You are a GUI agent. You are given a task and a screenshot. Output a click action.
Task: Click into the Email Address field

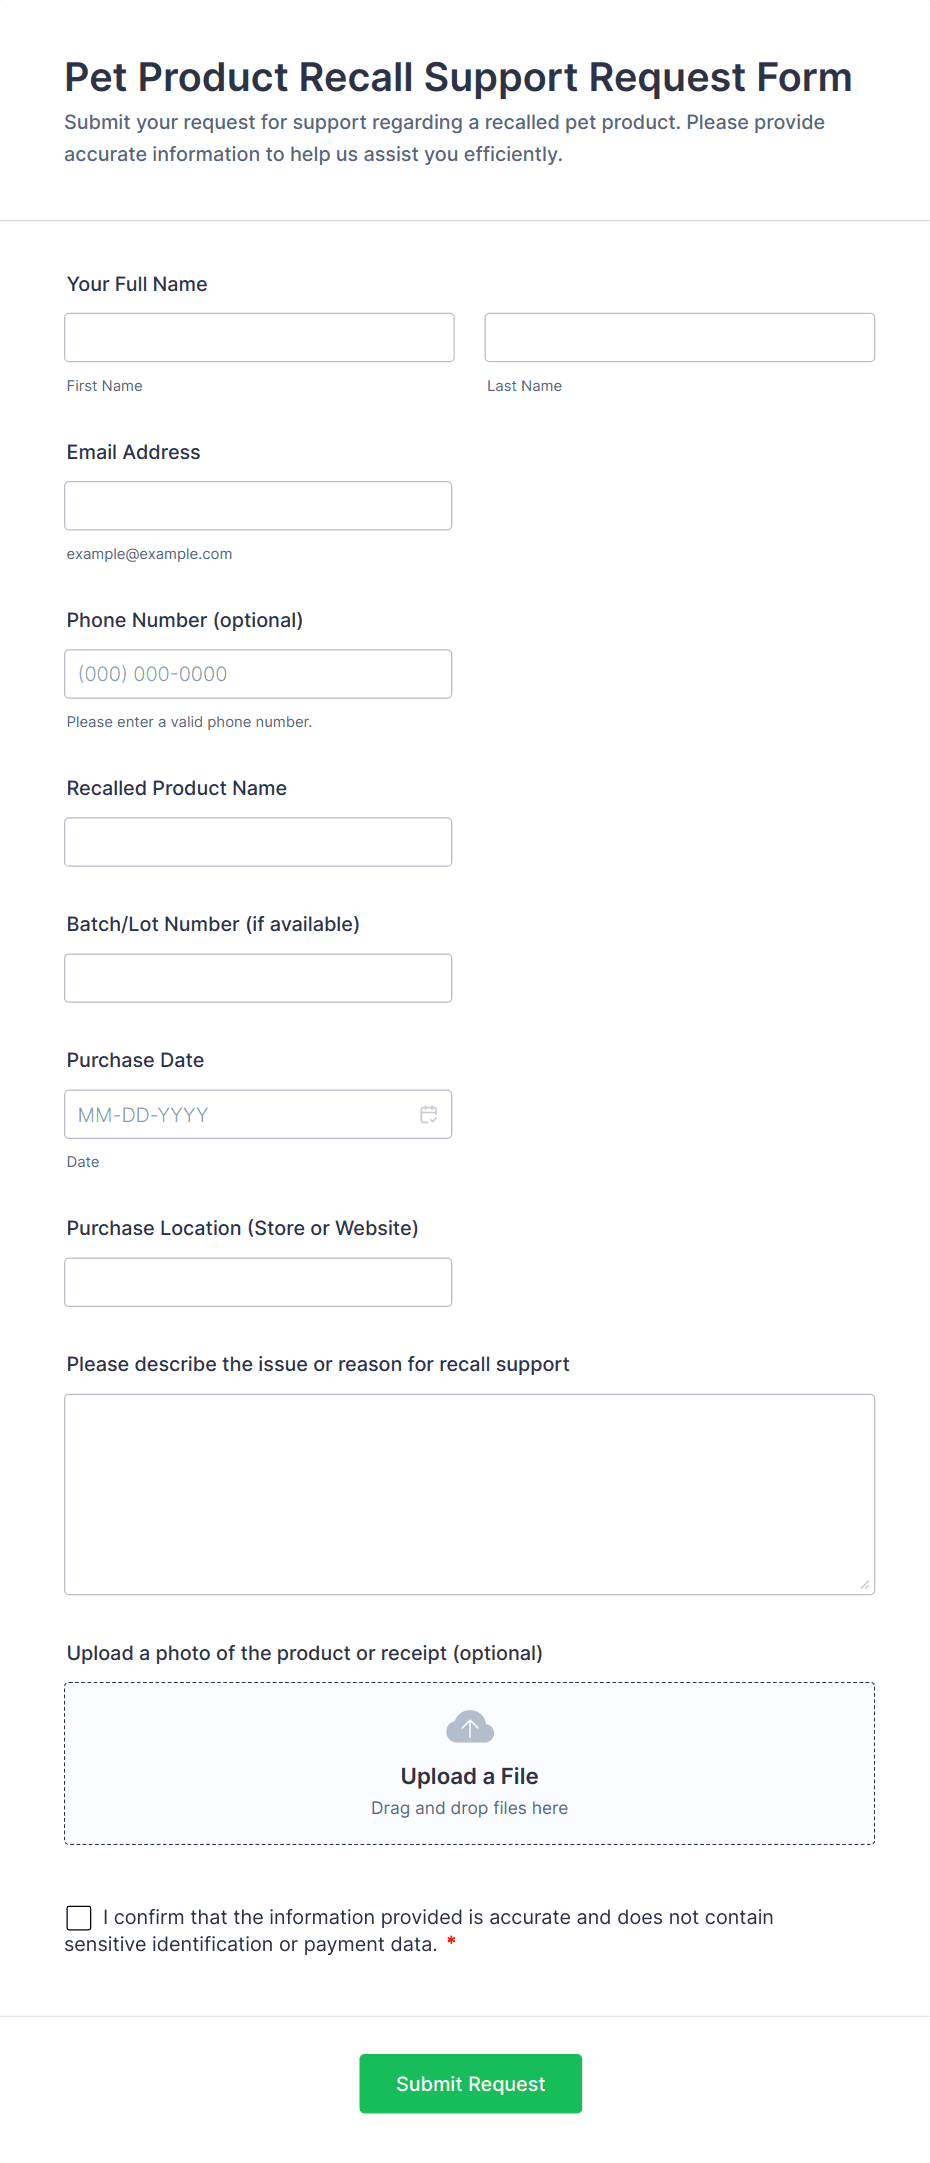258,506
